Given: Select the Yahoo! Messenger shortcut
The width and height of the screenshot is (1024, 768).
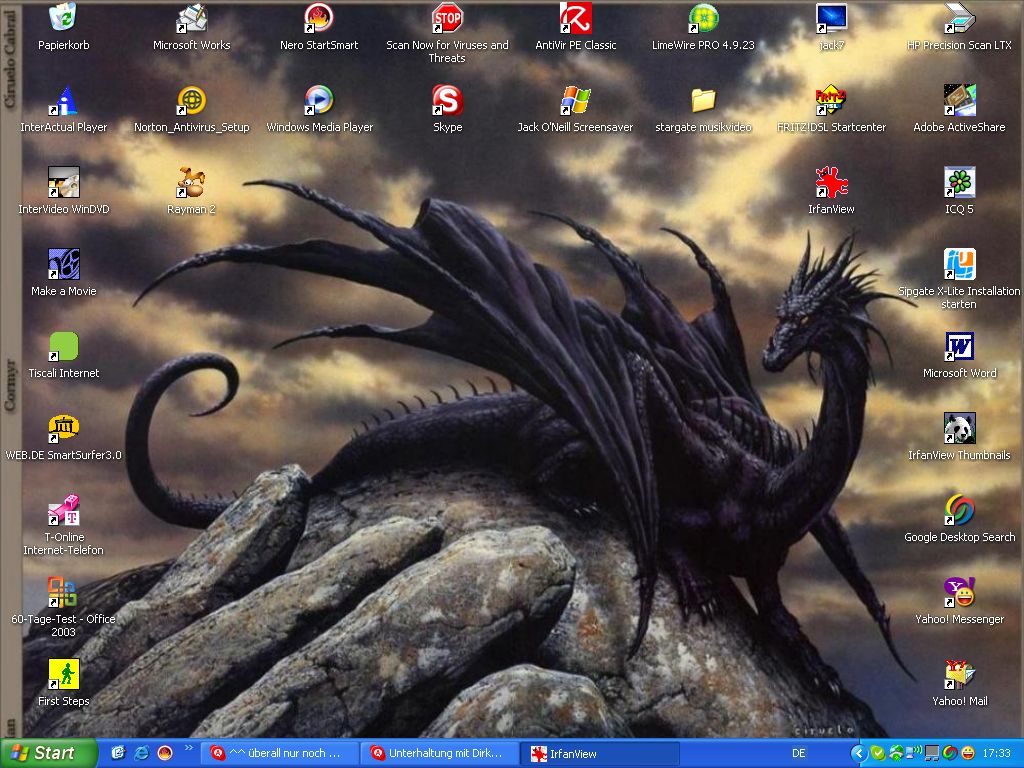Looking at the screenshot, I should pos(959,593).
